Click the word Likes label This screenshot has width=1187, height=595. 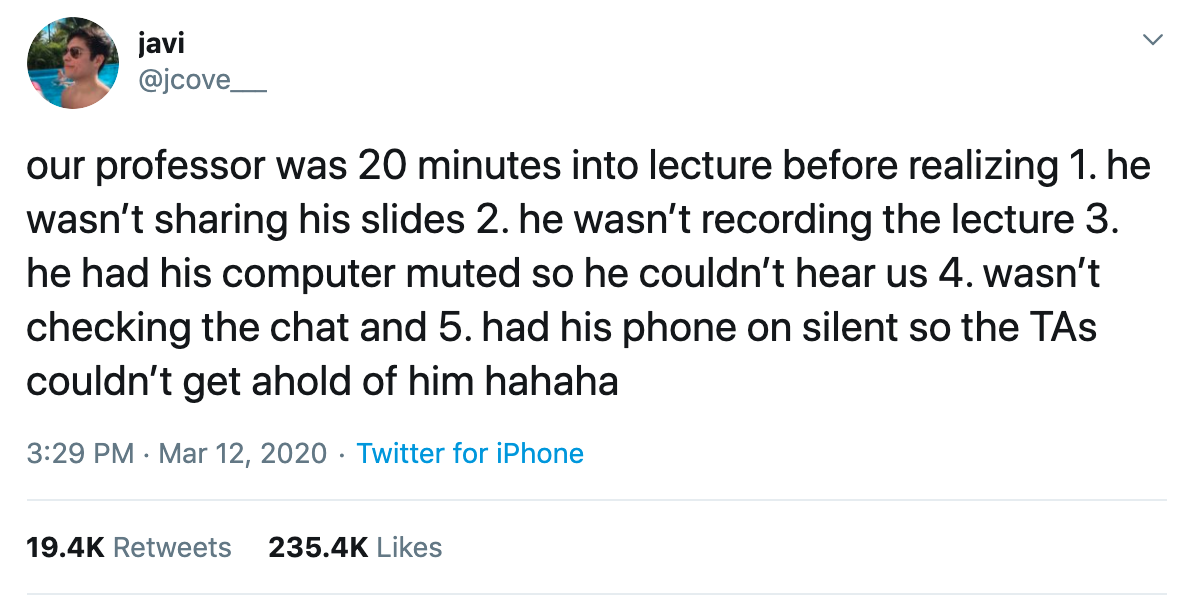click(410, 547)
